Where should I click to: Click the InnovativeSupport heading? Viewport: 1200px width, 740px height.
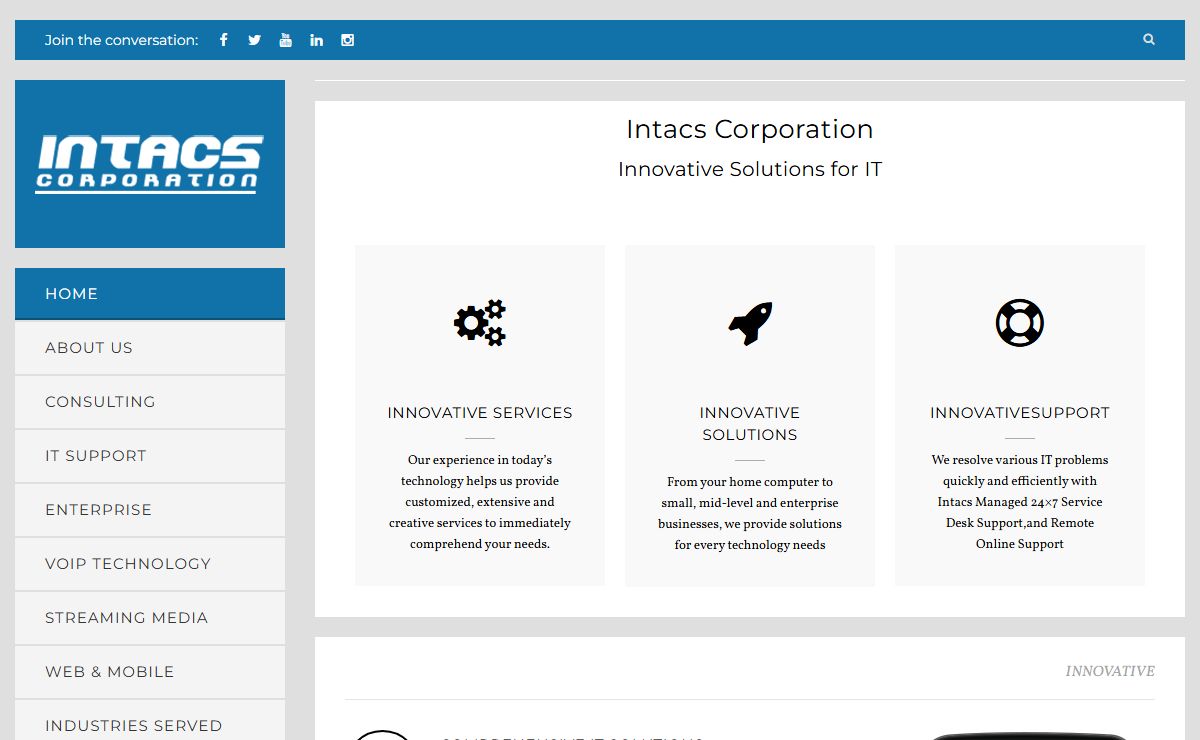coord(1020,413)
